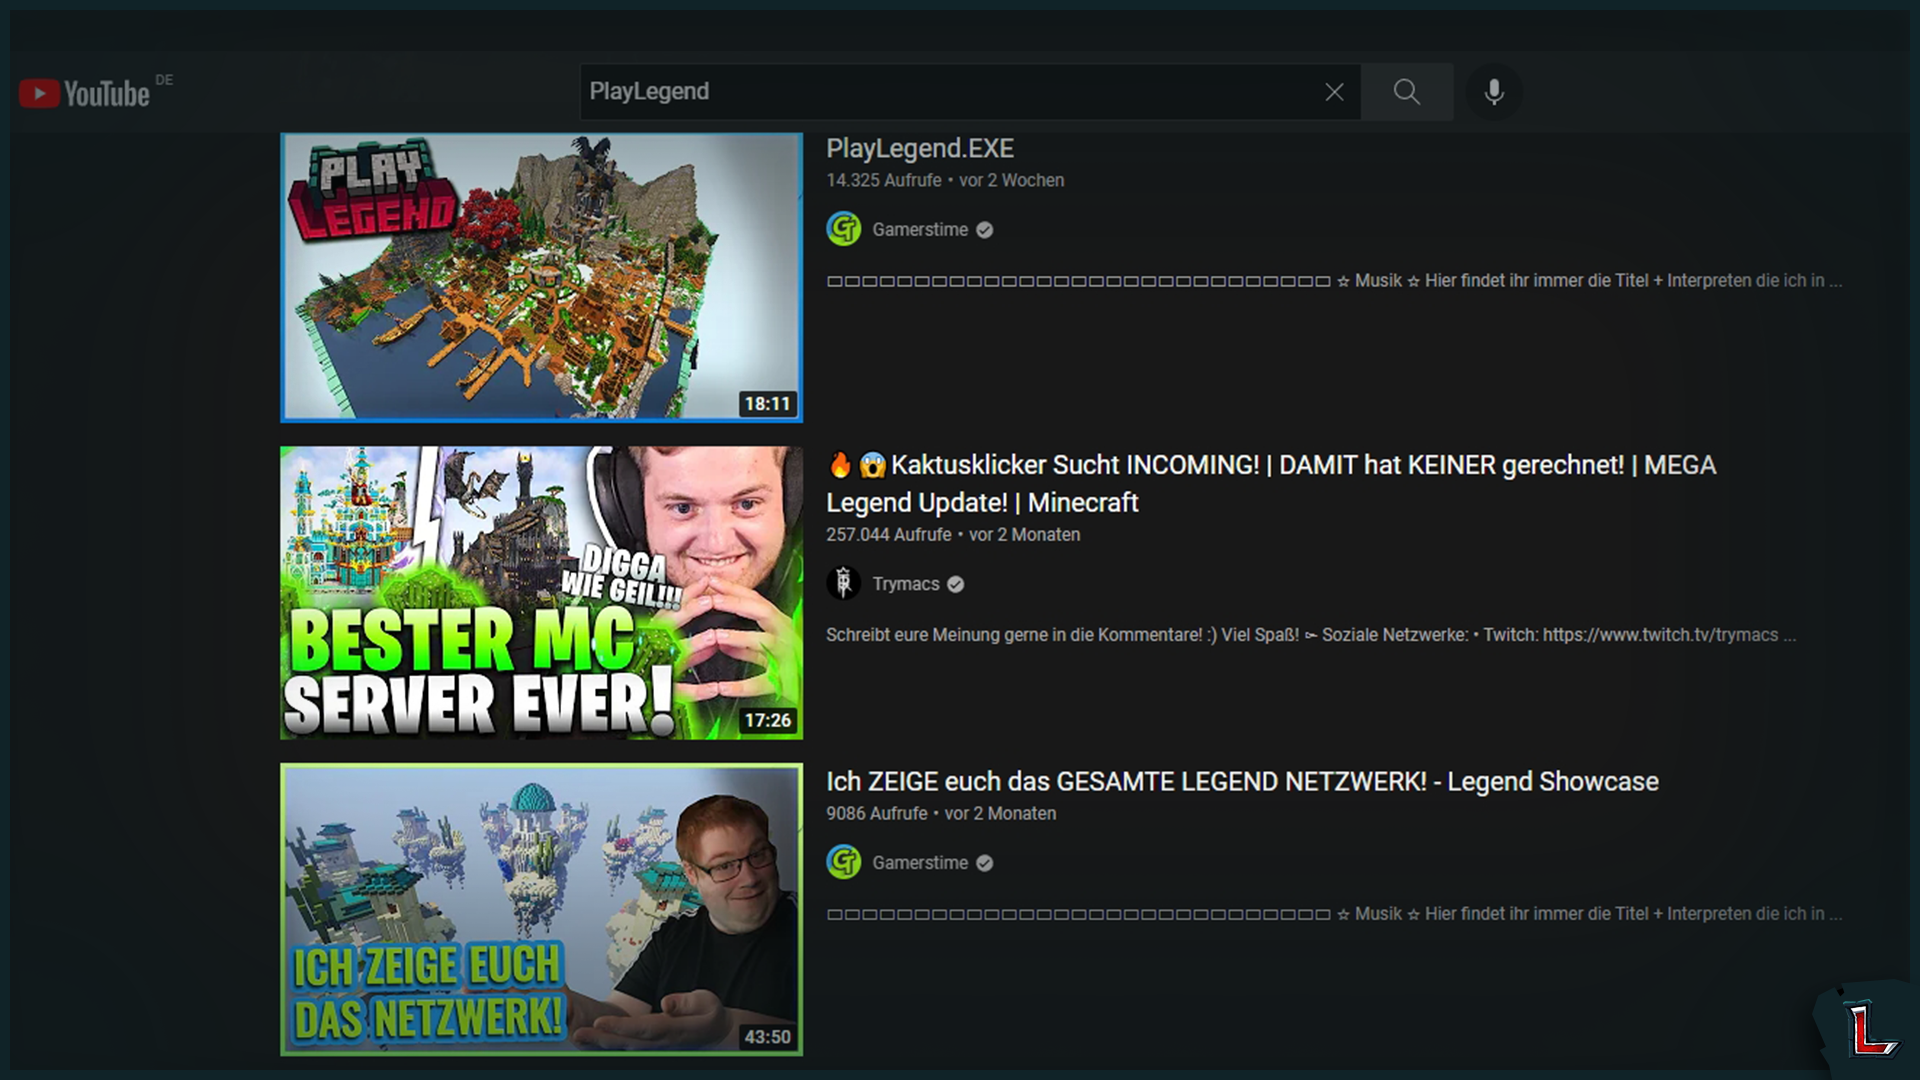Click verified badge beside Gamerstime under PlayLegend.EXE
The image size is (1920, 1080).
[x=985, y=230]
